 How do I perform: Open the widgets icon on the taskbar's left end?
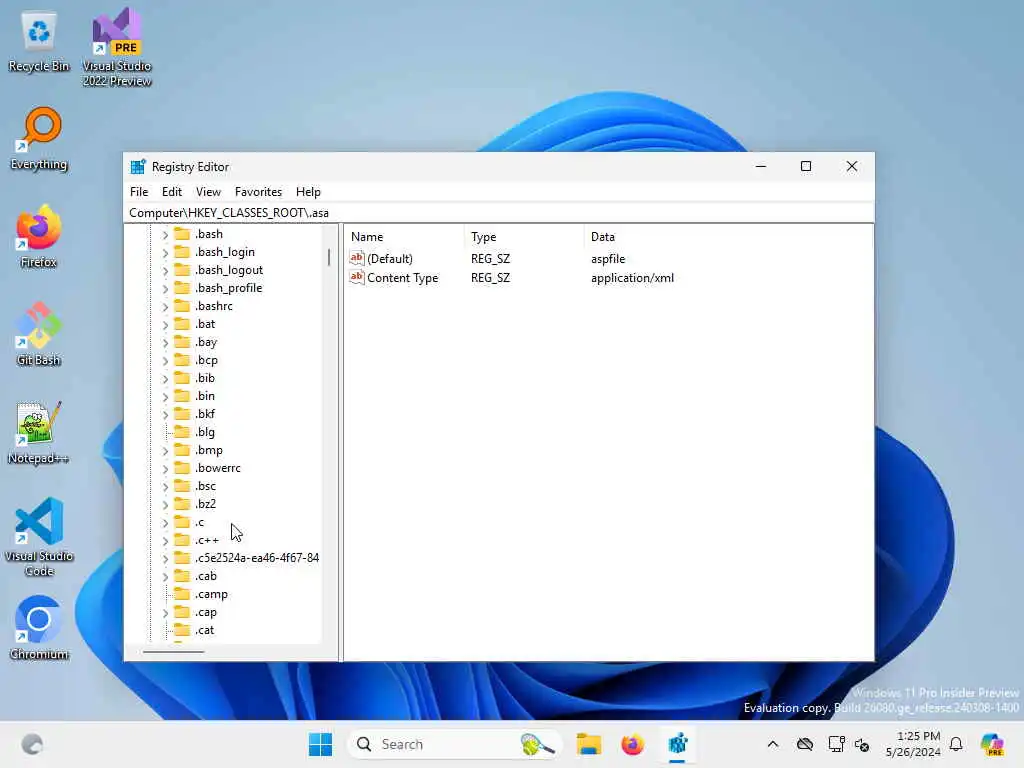coord(32,744)
